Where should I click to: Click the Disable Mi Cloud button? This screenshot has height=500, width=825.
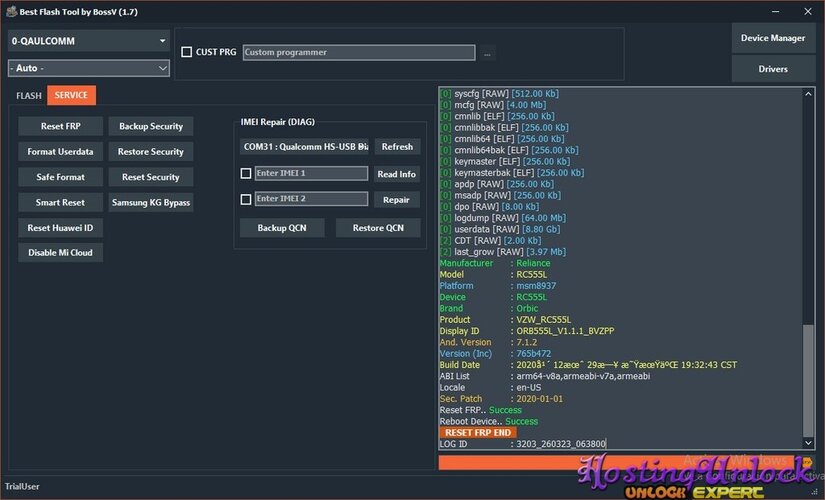coord(60,253)
